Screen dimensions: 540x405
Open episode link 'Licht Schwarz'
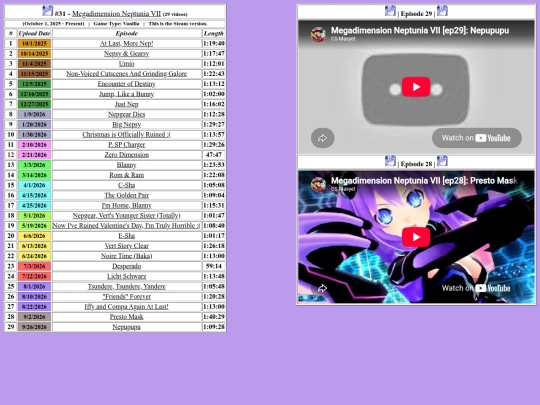126,277
